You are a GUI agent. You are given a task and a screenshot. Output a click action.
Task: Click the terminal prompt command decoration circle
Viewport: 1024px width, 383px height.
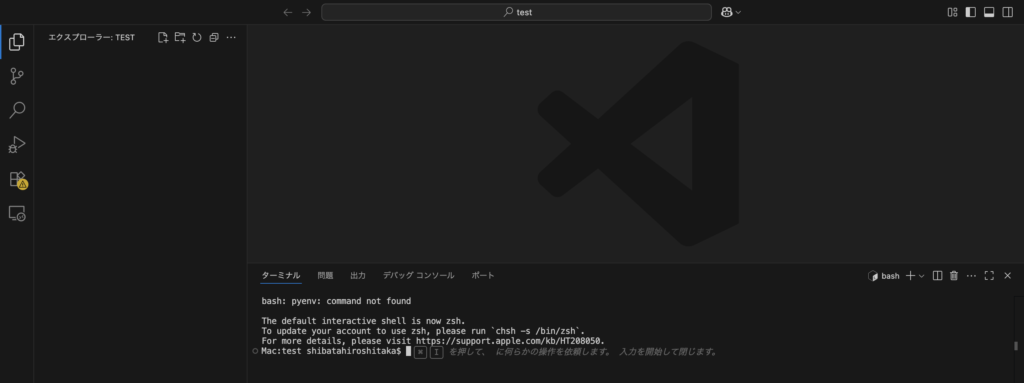coord(255,351)
